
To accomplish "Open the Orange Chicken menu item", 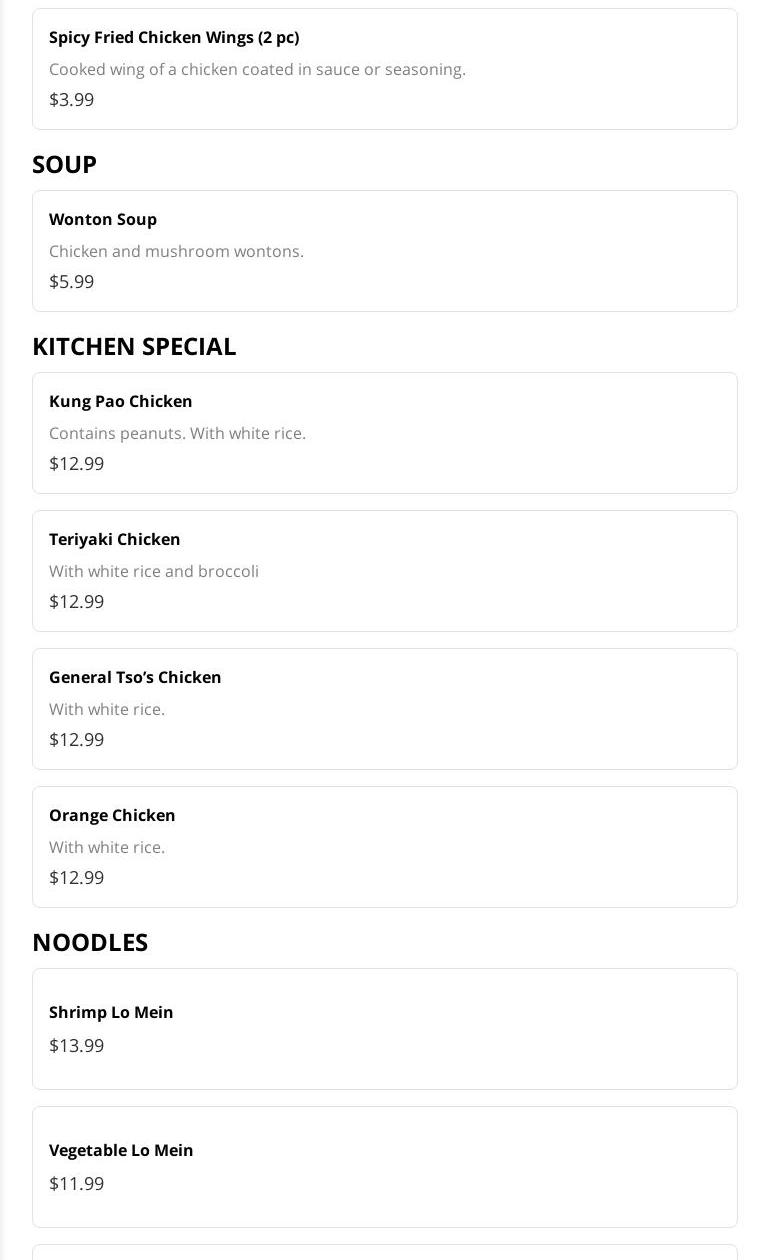I will [x=112, y=816].
